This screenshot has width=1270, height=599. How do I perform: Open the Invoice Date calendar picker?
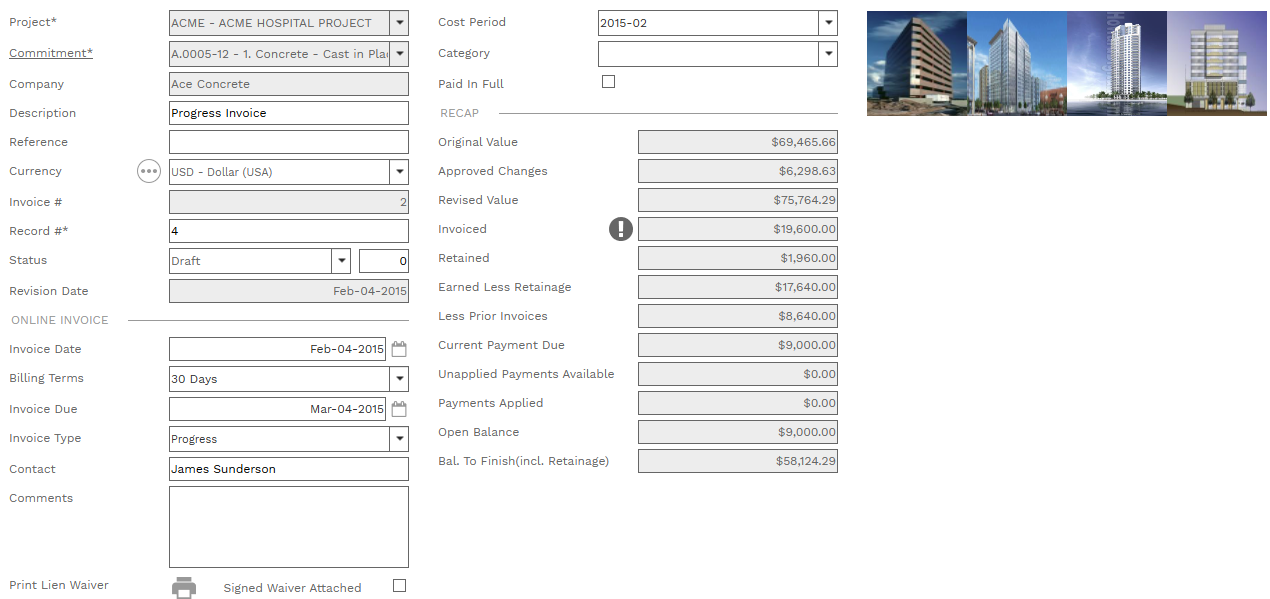[399, 350]
